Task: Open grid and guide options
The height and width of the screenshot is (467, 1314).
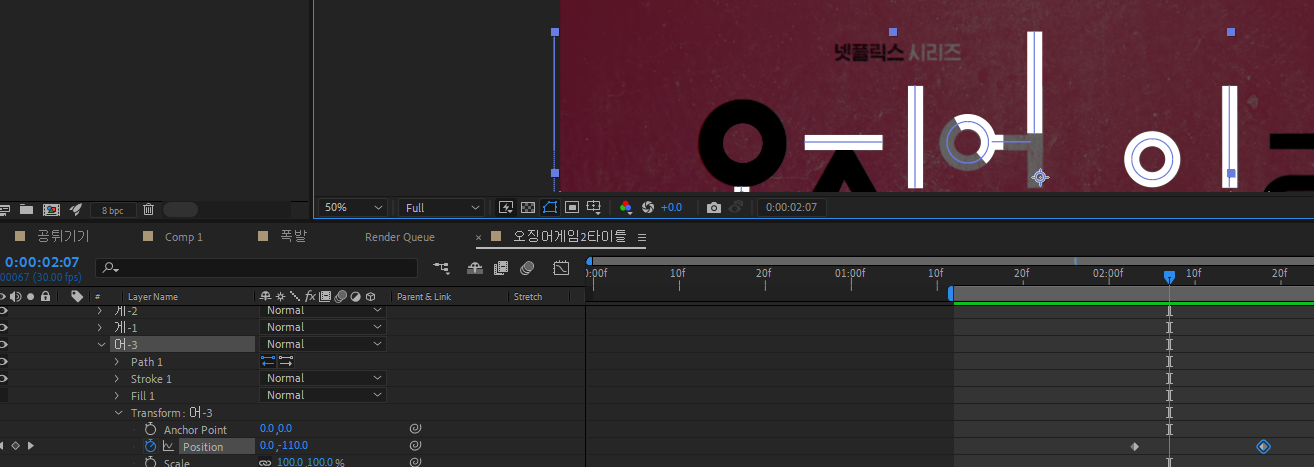Action: point(595,207)
